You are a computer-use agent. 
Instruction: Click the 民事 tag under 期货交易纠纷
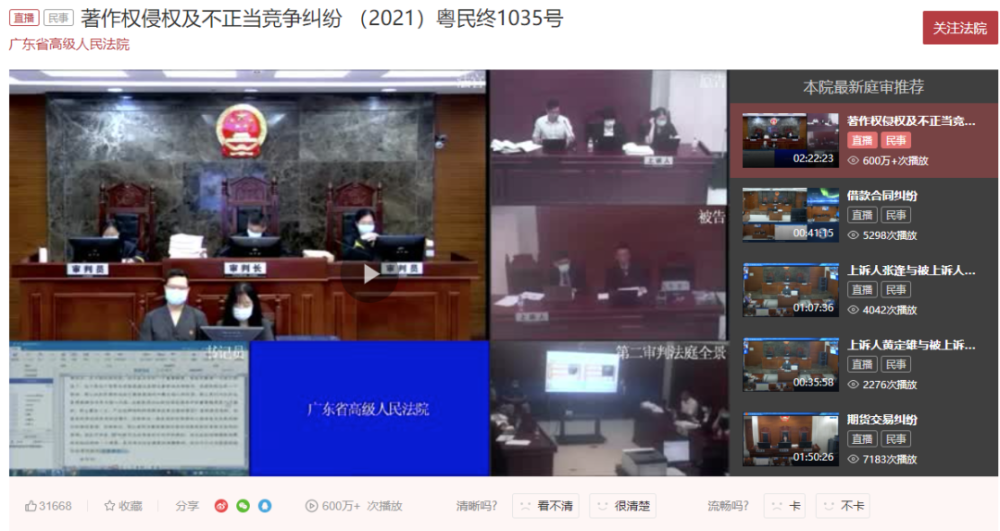point(896,439)
